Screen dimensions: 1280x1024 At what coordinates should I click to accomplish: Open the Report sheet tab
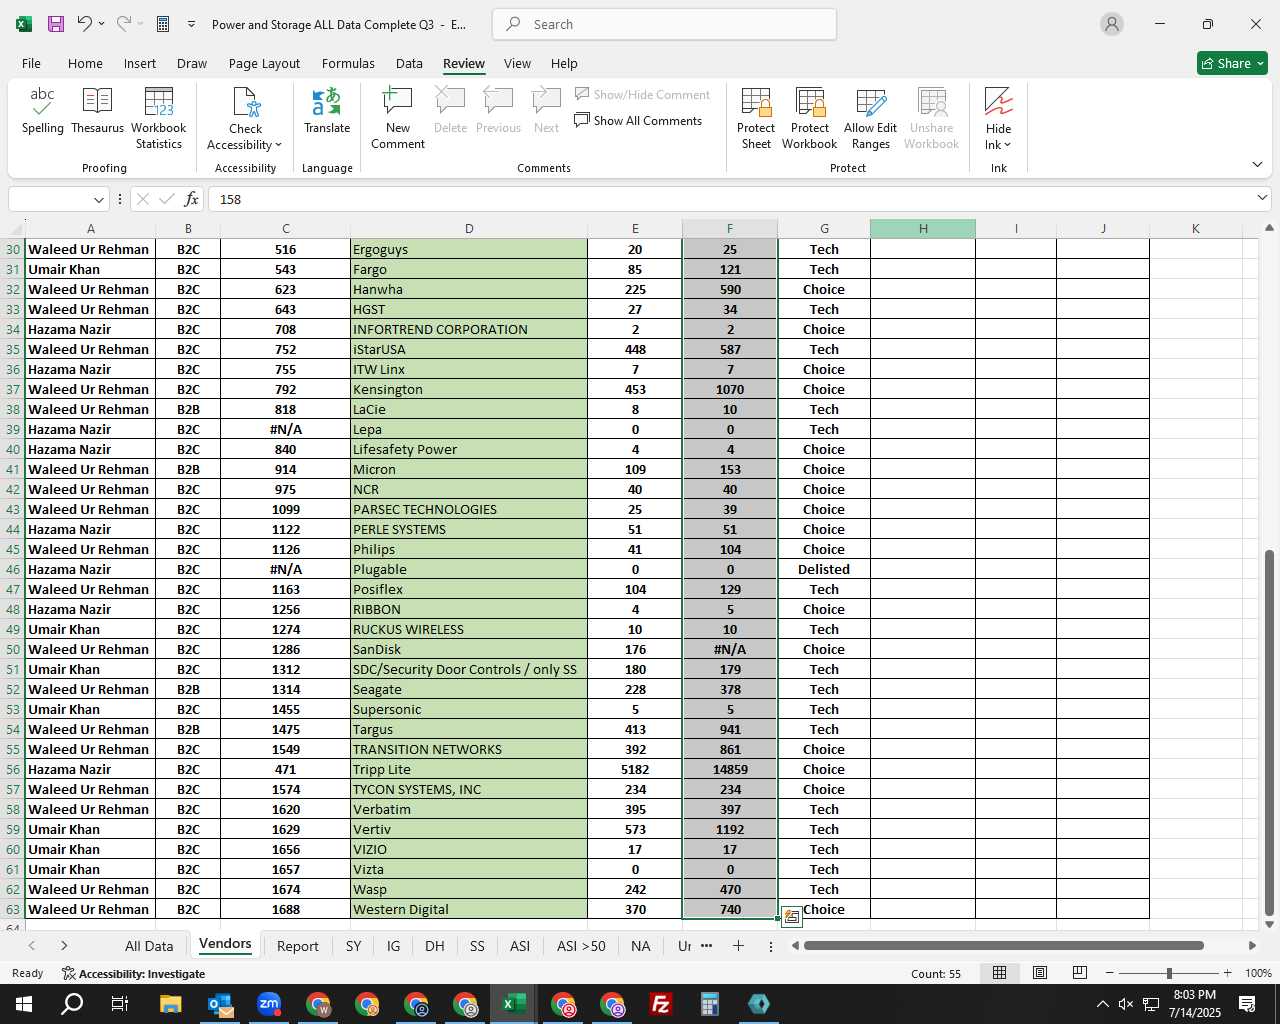point(297,946)
